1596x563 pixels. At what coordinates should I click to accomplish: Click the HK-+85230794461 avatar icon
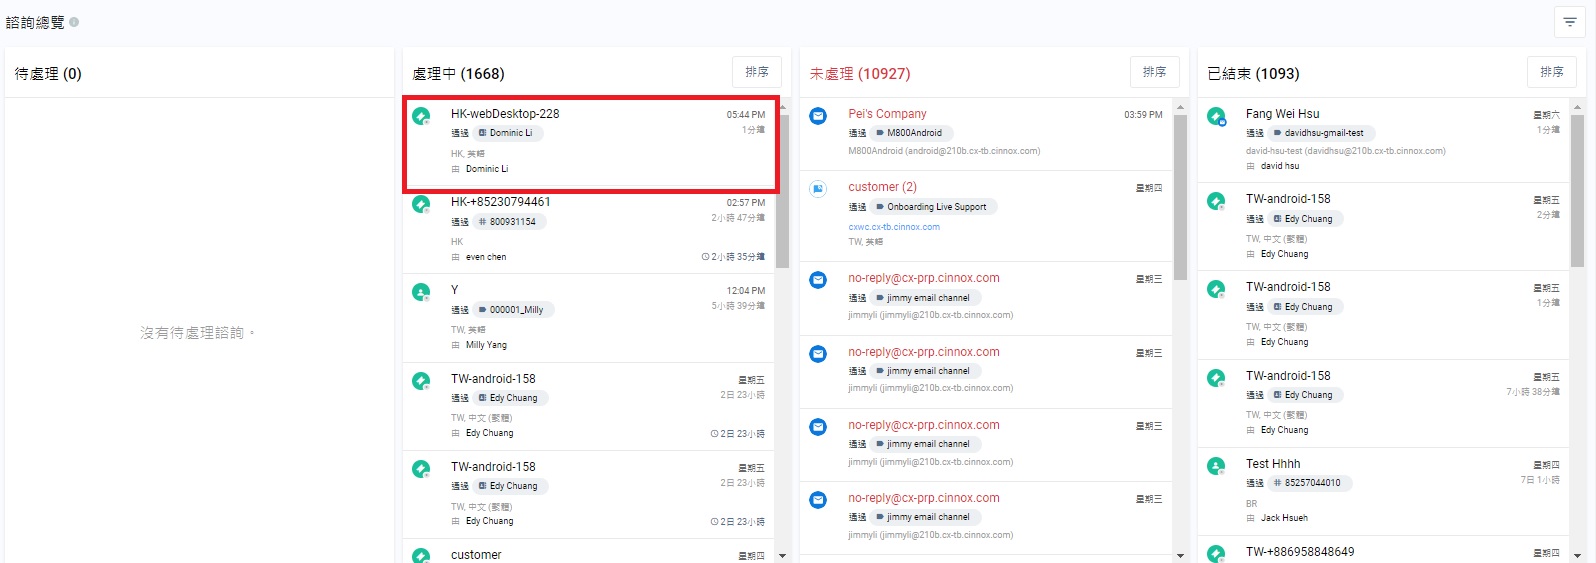pyautogui.click(x=421, y=204)
